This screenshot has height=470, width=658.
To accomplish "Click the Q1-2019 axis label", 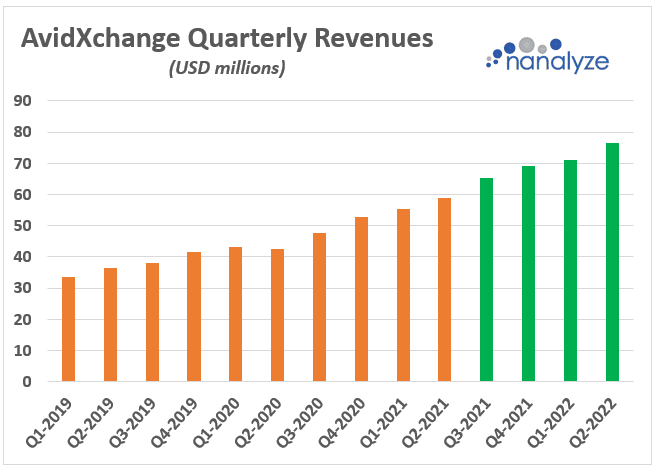I will click(x=49, y=422).
